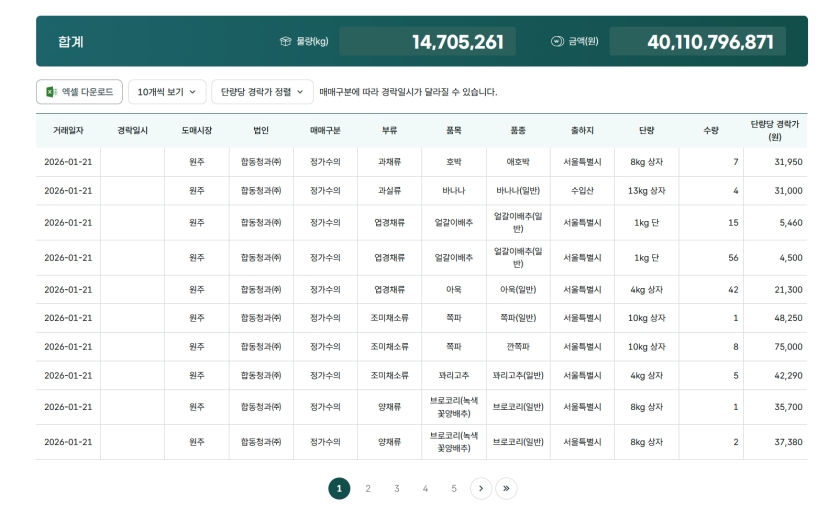The height and width of the screenshot is (510, 840).
Task: Go to page 4
Action: (x=425, y=488)
